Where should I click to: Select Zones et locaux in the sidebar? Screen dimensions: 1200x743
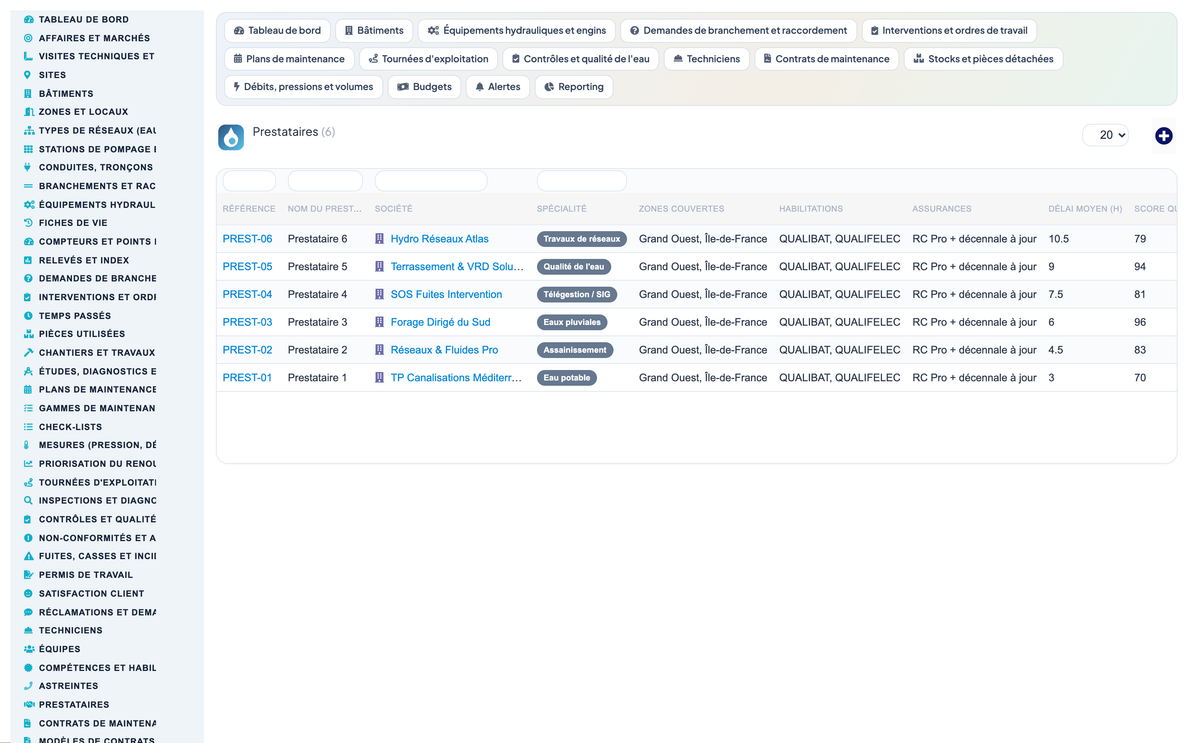coord(83,112)
